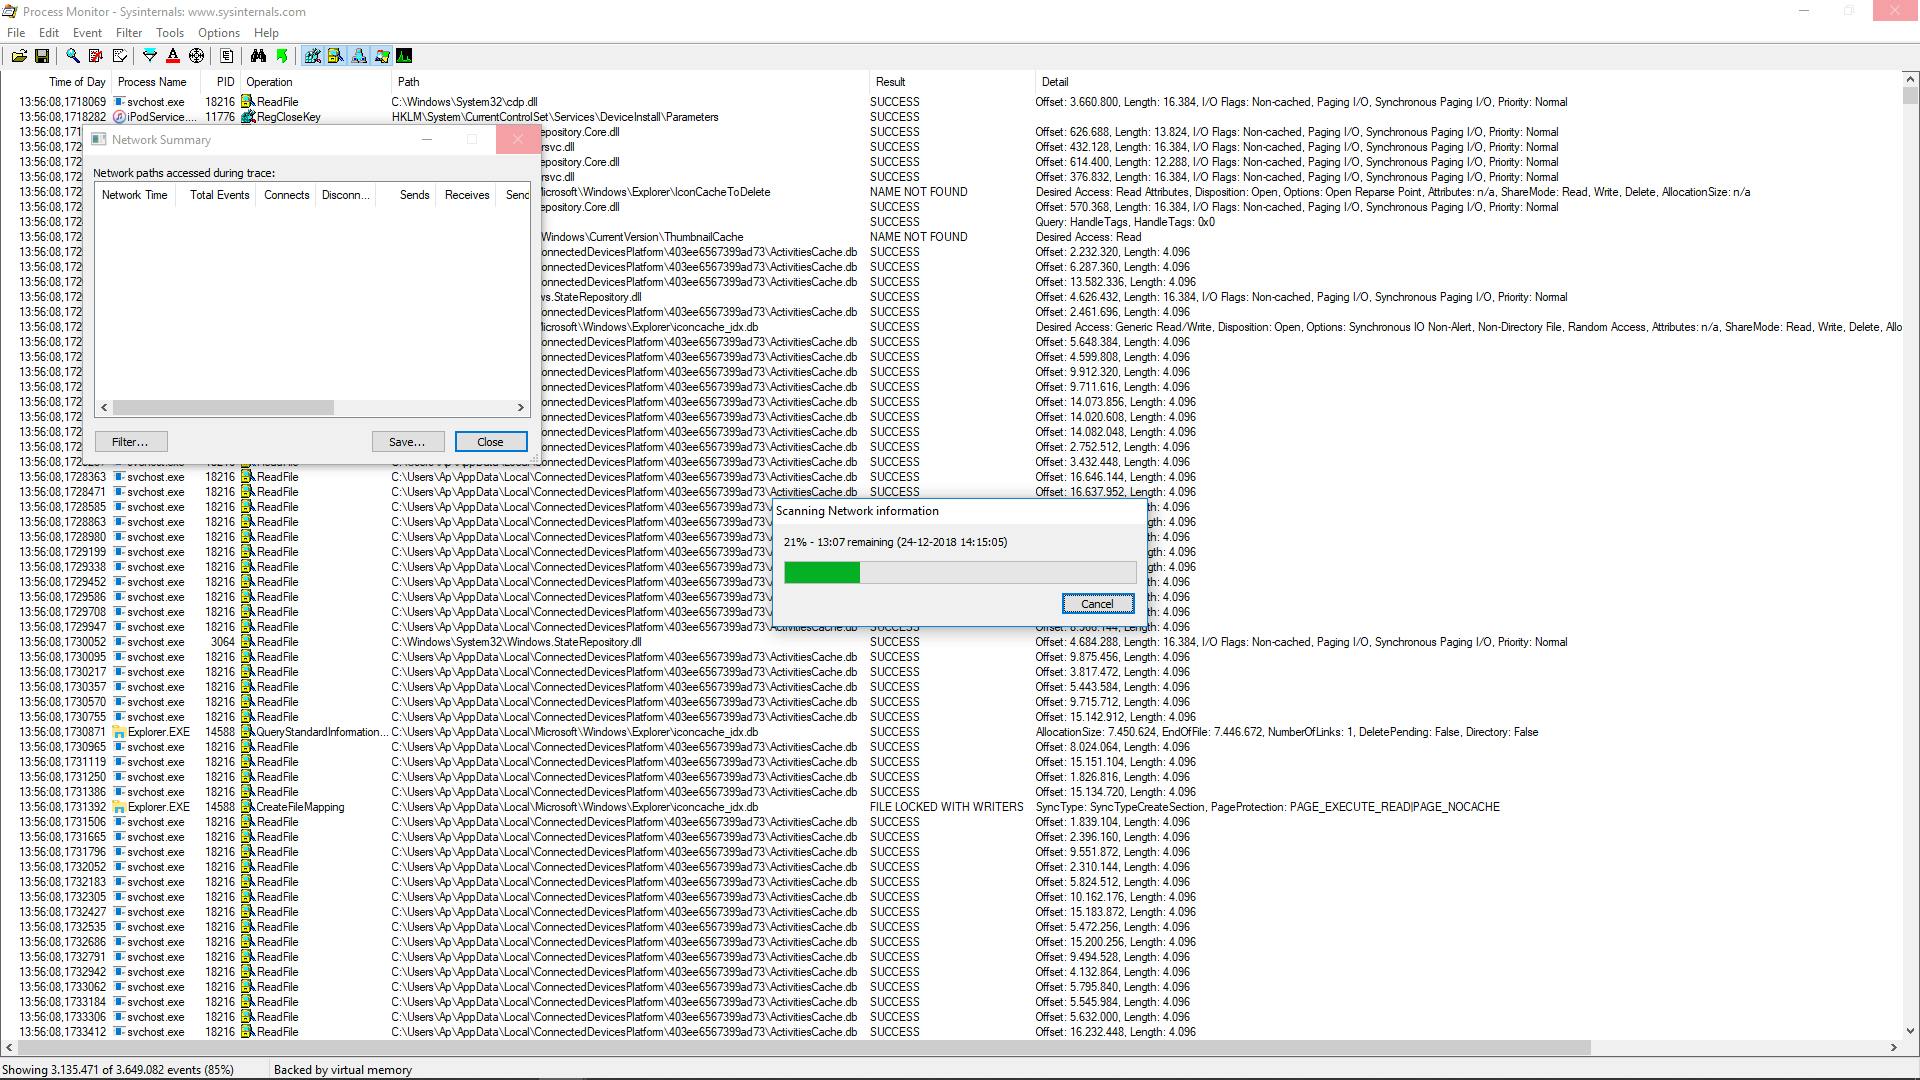Click the crosshair target window icon
The height and width of the screenshot is (1080, 1920).
196,57
